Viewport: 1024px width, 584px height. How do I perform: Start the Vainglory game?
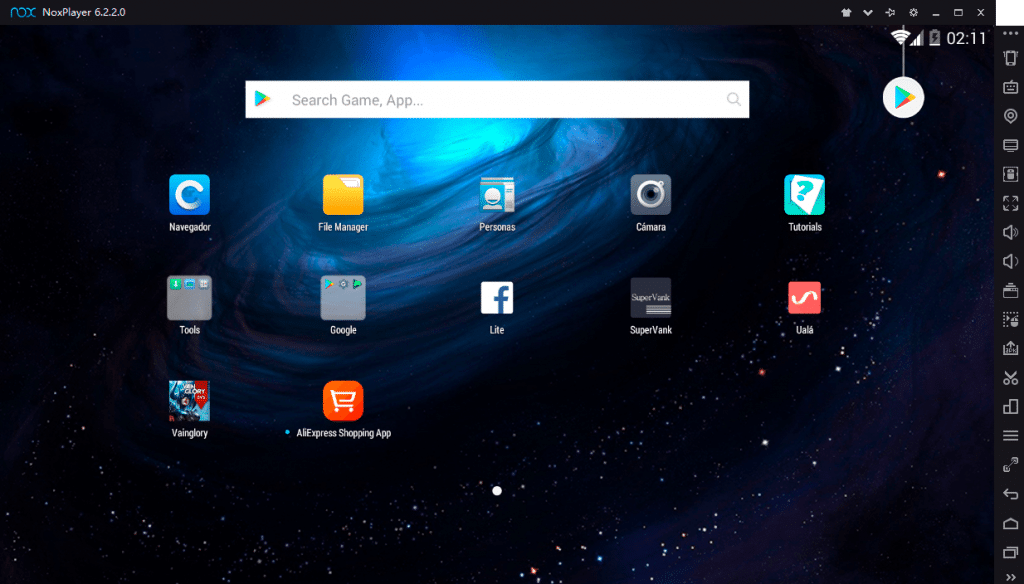[x=189, y=401]
